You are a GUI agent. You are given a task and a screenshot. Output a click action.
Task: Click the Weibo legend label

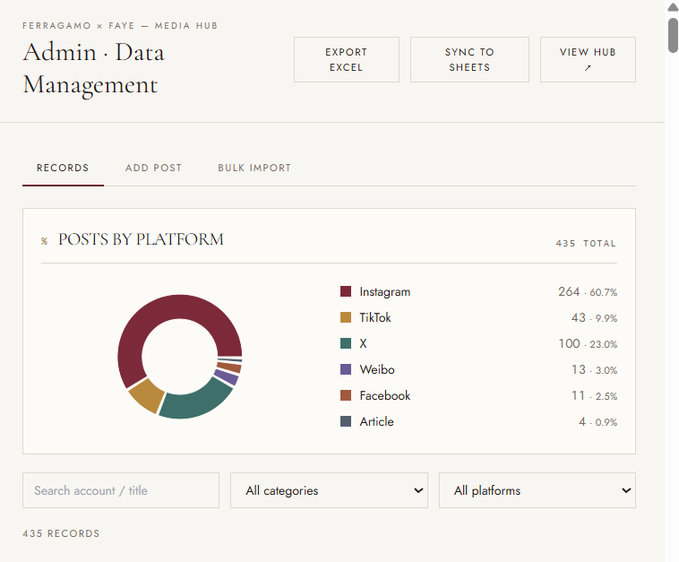coord(377,370)
